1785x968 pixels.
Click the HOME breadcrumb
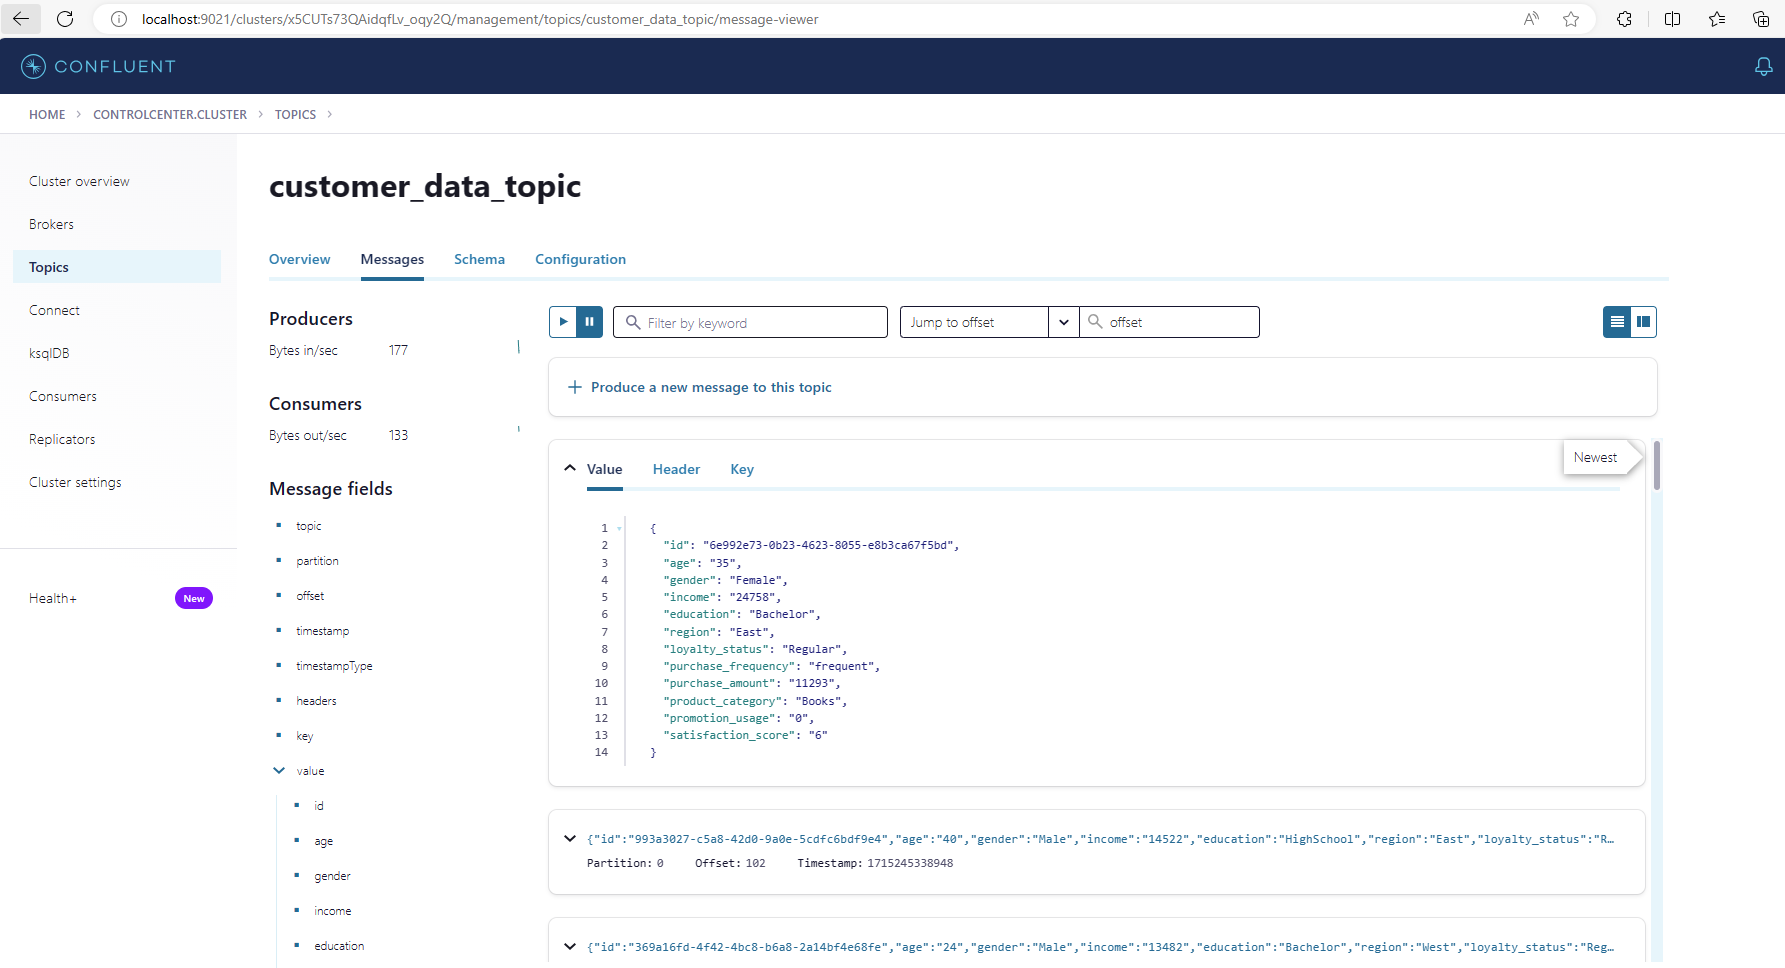tap(47, 114)
